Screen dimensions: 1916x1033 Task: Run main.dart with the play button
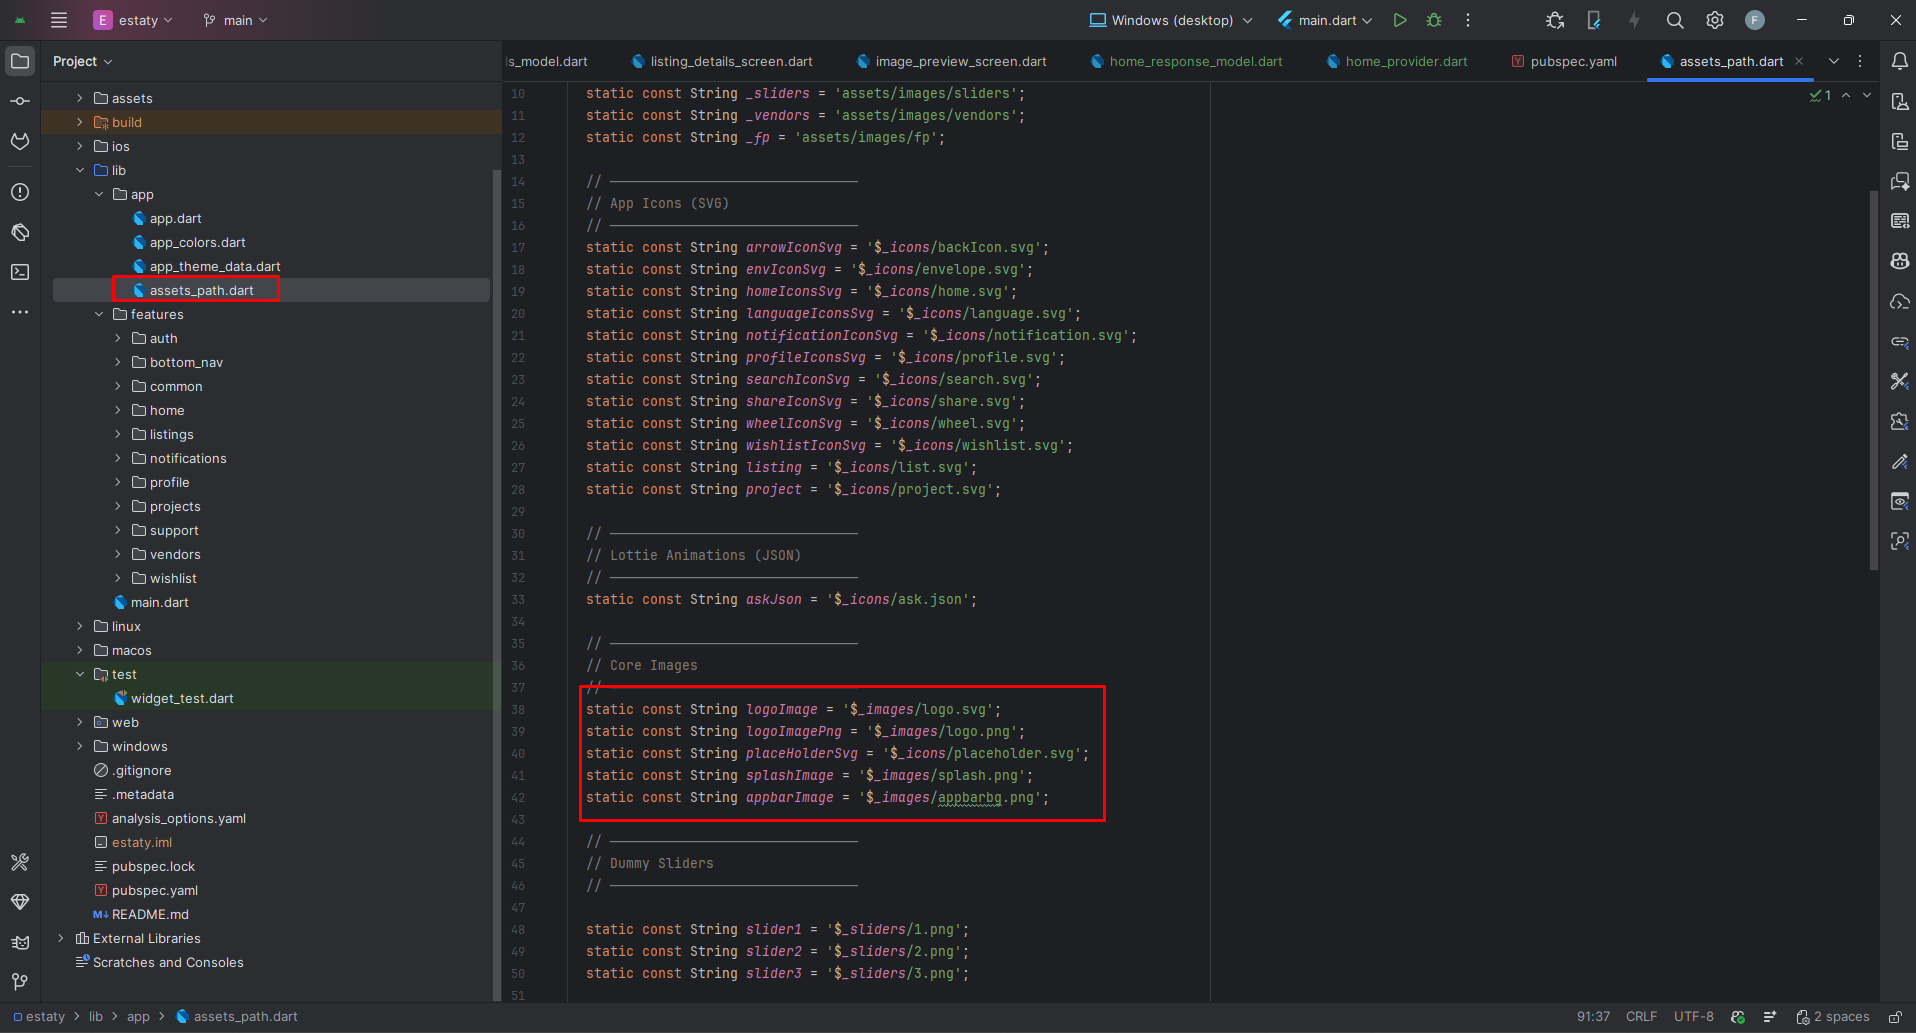coord(1400,20)
